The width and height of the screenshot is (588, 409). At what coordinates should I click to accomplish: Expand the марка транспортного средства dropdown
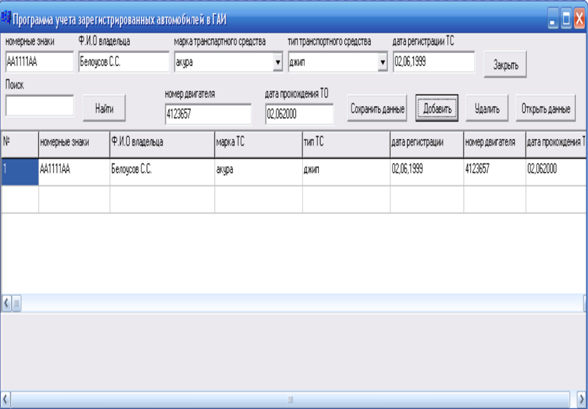[278, 62]
